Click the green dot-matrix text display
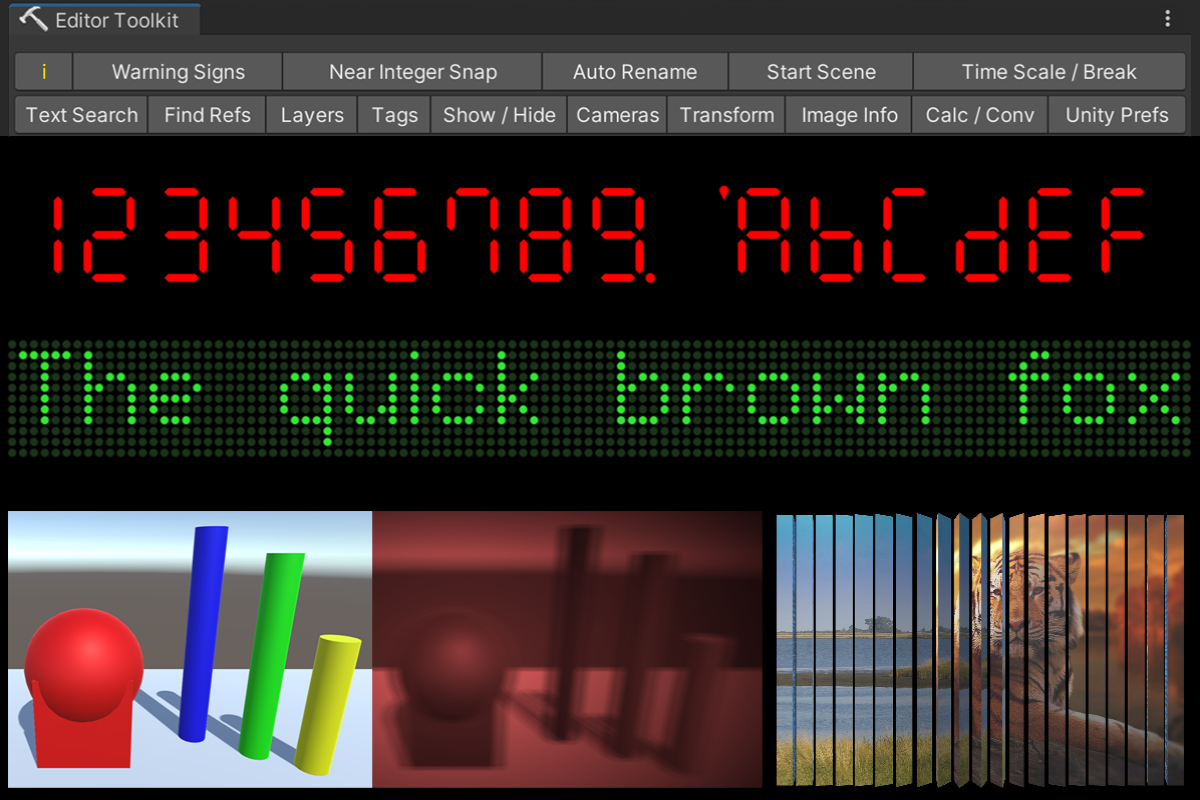Screen dimensions: 1200x800 (600, 399)
